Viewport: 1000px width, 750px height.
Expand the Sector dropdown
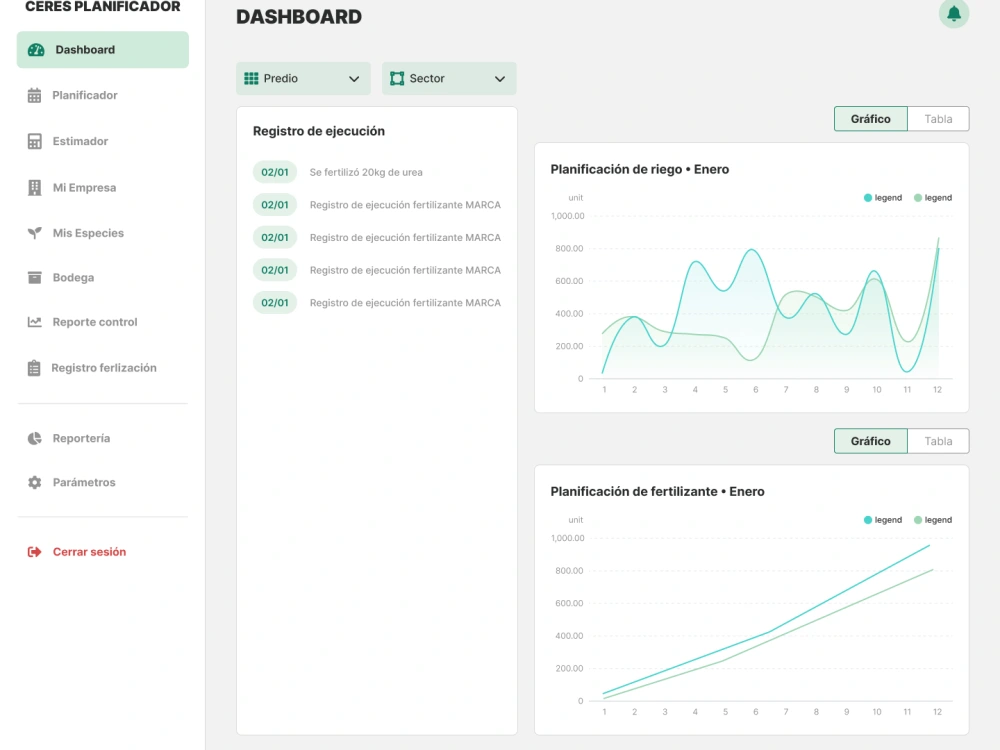click(x=448, y=77)
